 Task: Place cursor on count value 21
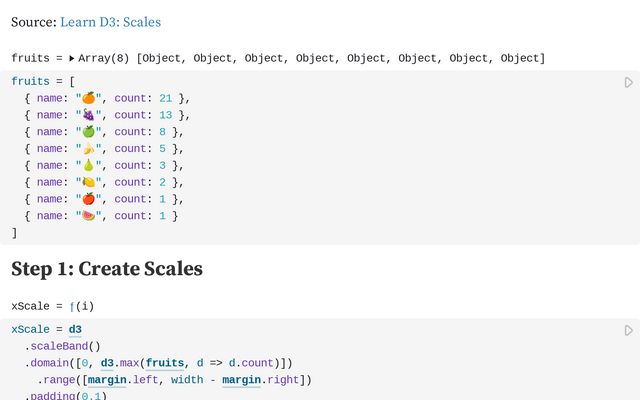tap(166, 98)
